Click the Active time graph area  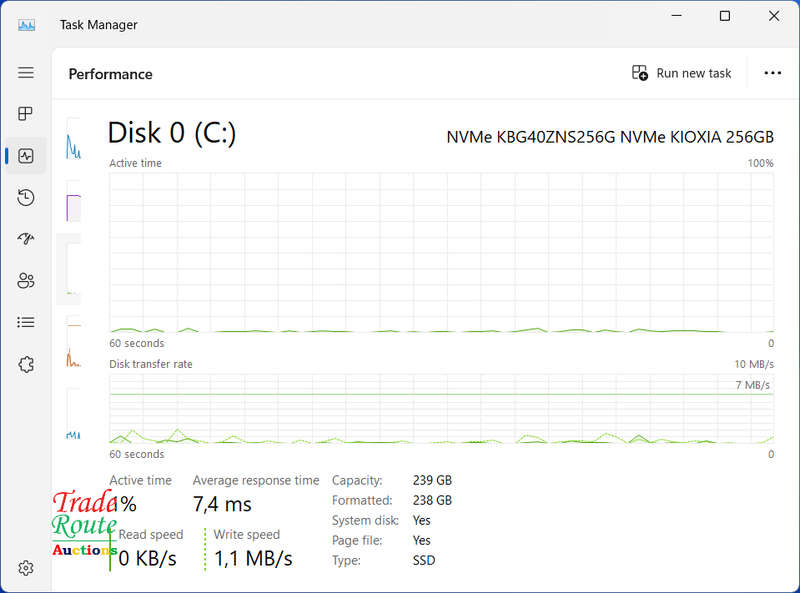(x=441, y=253)
